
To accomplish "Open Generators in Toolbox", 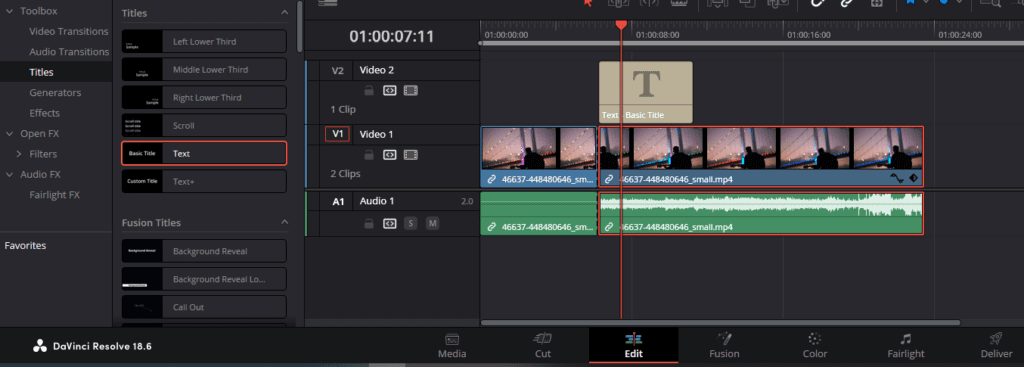I will point(55,93).
